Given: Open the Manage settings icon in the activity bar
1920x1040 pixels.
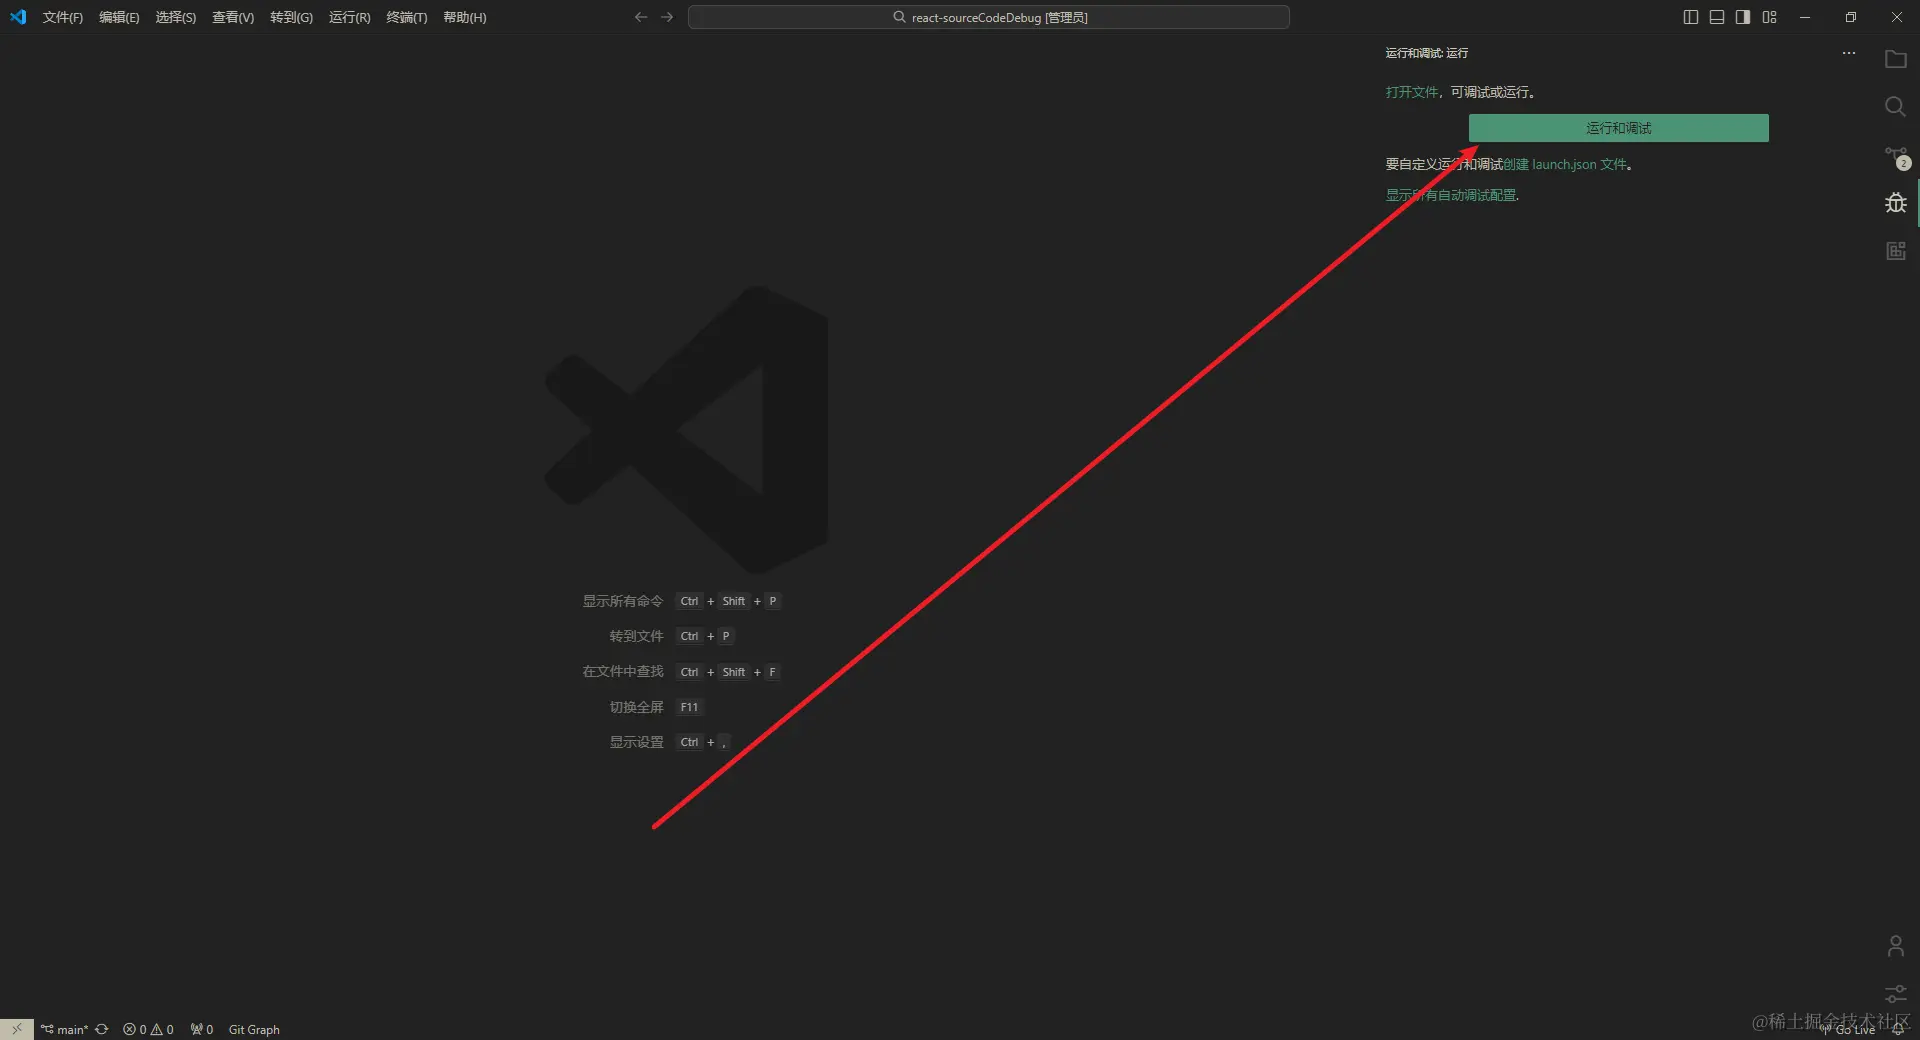Looking at the screenshot, I should click(x=1895, y=994).
